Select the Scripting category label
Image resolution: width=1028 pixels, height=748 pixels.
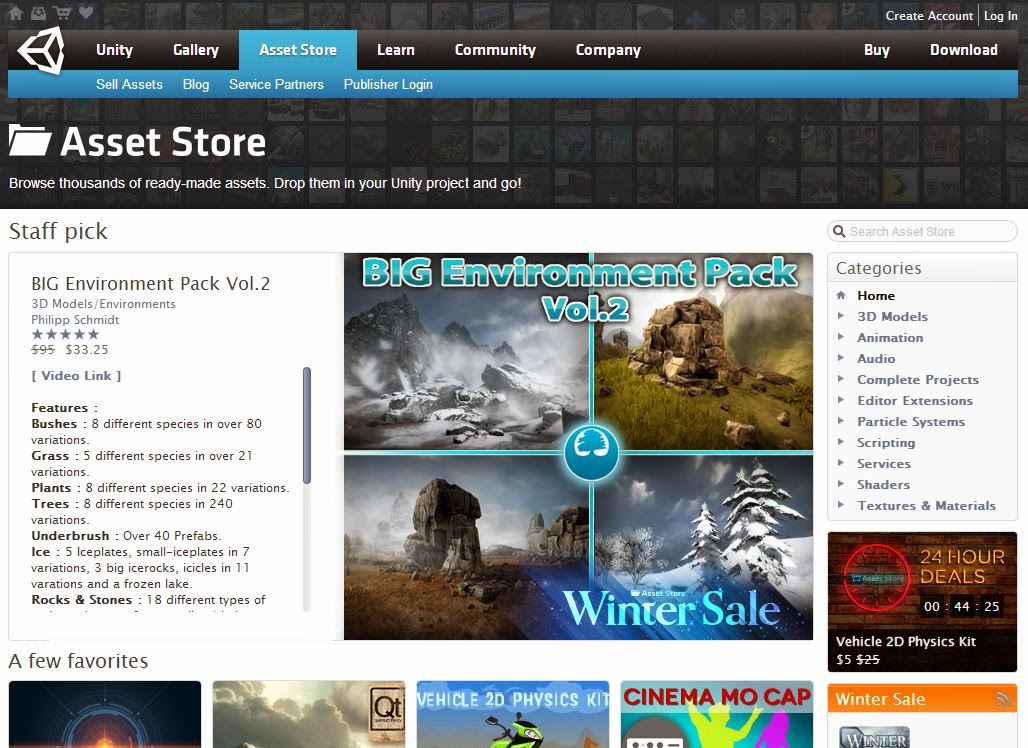click(x=886, y=443)
